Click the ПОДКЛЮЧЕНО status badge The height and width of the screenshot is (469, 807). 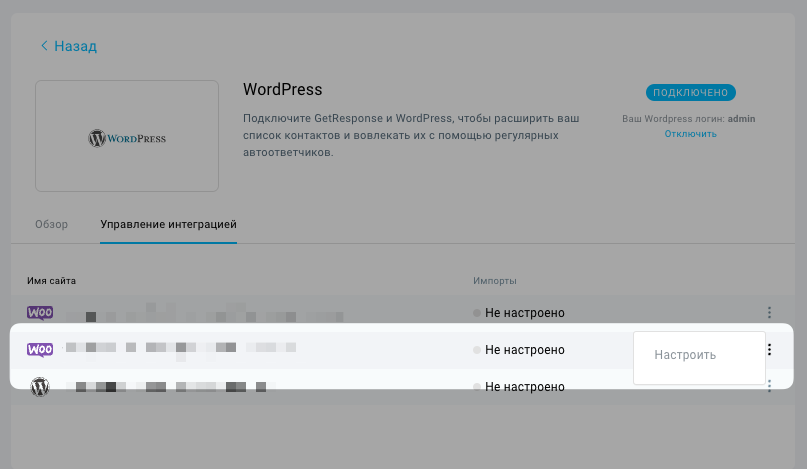coord(691,93)
